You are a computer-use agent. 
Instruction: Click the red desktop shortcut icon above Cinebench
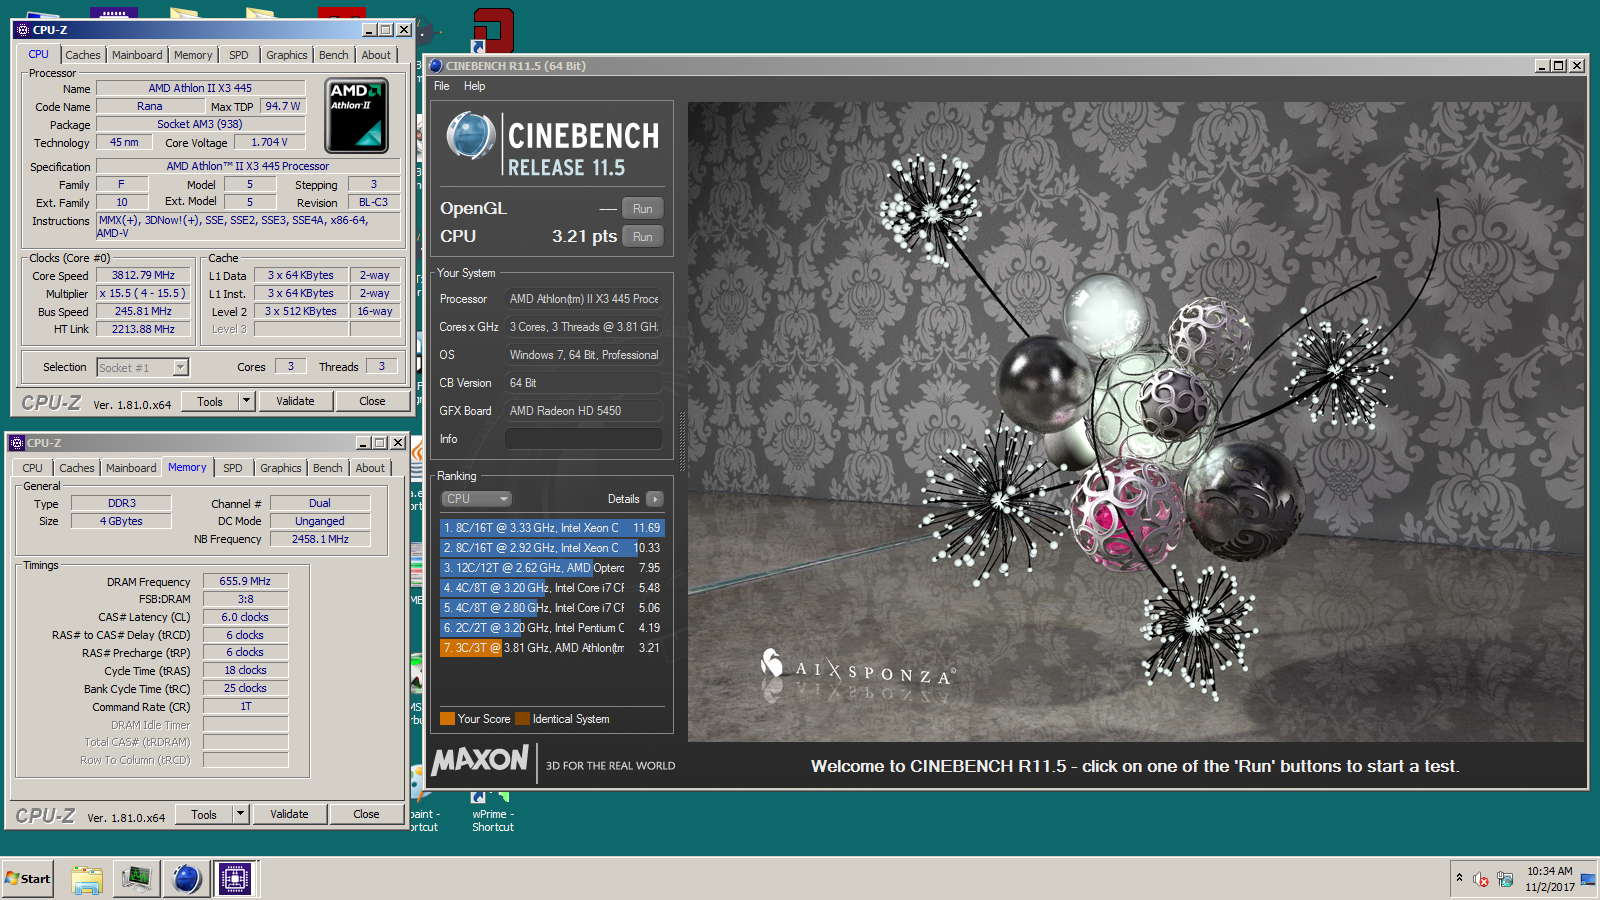[x=492, y=30]
